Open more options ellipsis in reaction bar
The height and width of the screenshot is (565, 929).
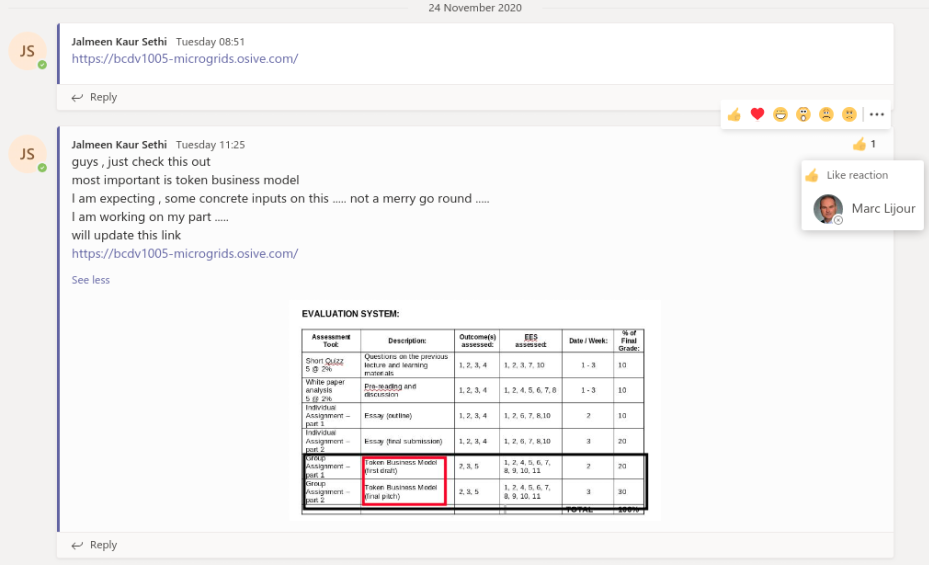click(x=876, y=114)
